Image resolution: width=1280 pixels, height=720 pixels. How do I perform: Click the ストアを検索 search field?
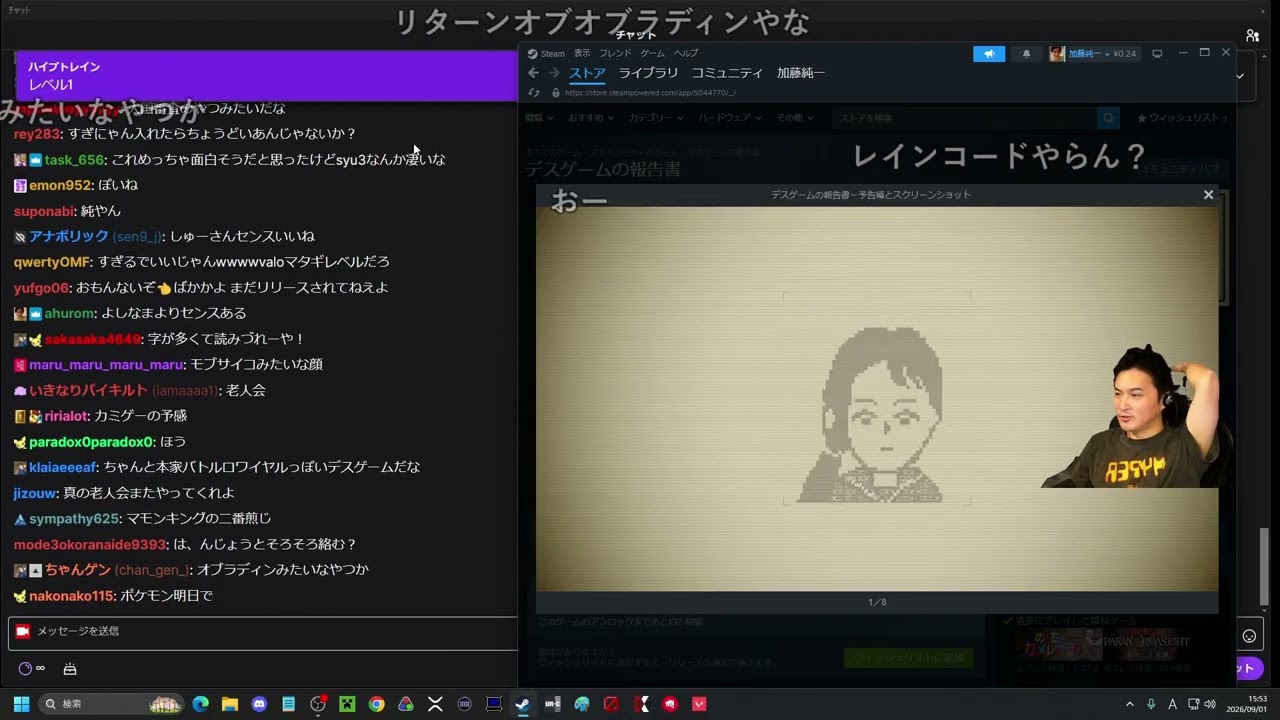point(964,118)
